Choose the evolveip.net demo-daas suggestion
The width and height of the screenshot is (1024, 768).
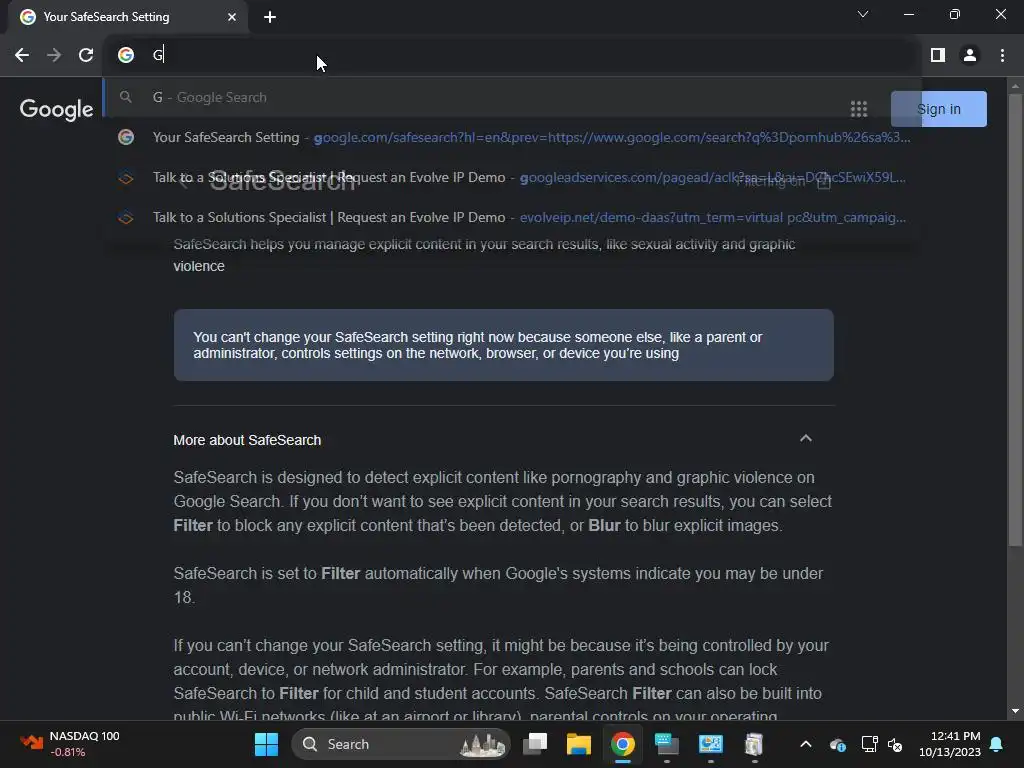click(x=513, y=217)
